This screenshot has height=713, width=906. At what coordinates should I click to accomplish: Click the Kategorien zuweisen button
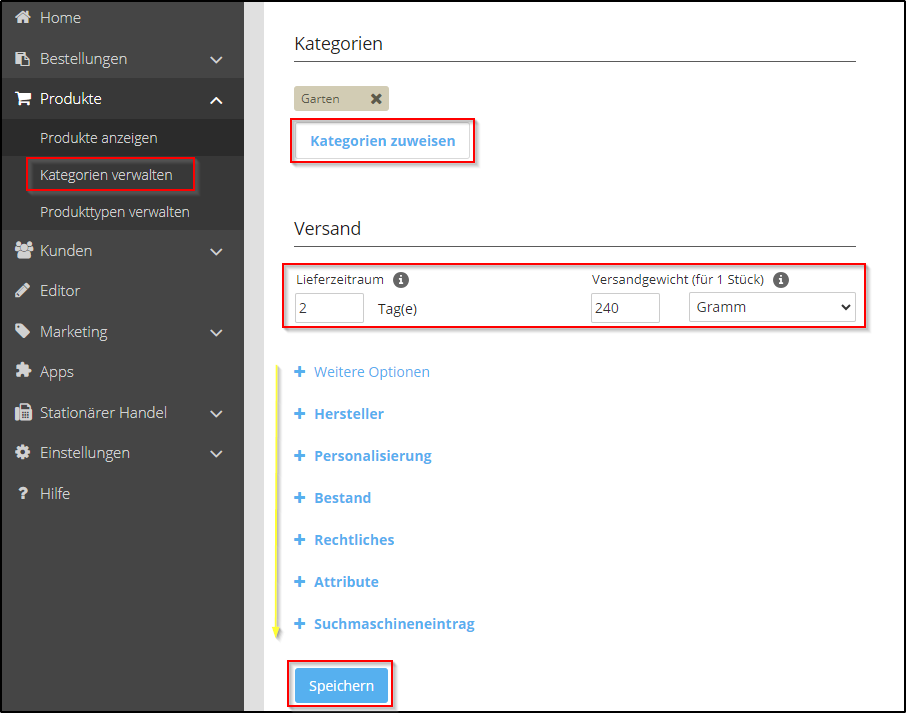click(382, 141)
